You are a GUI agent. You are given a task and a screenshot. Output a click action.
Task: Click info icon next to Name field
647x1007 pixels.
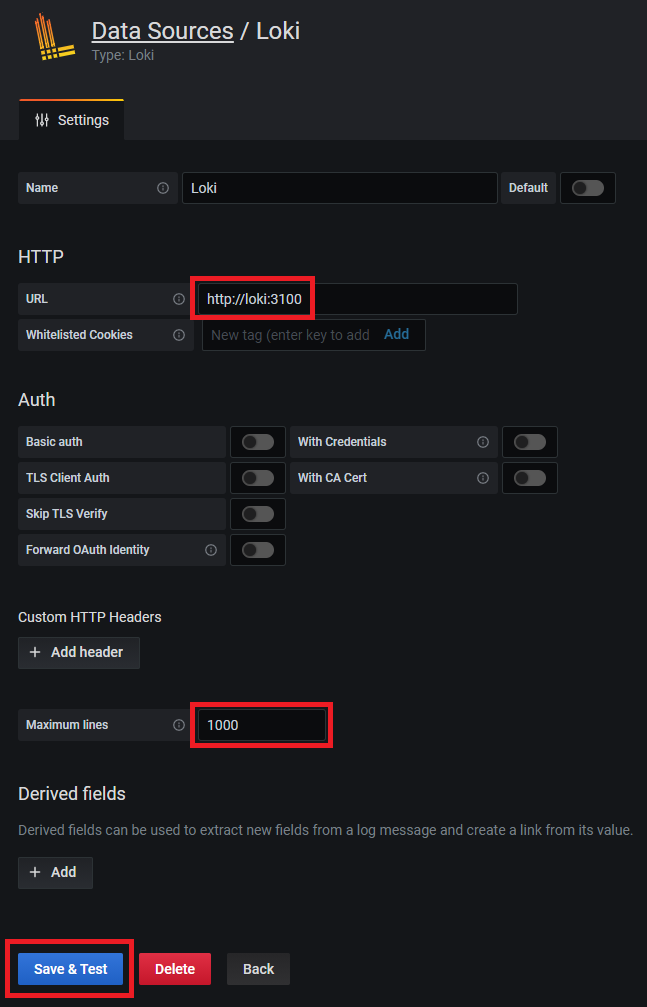click(163, 188)
